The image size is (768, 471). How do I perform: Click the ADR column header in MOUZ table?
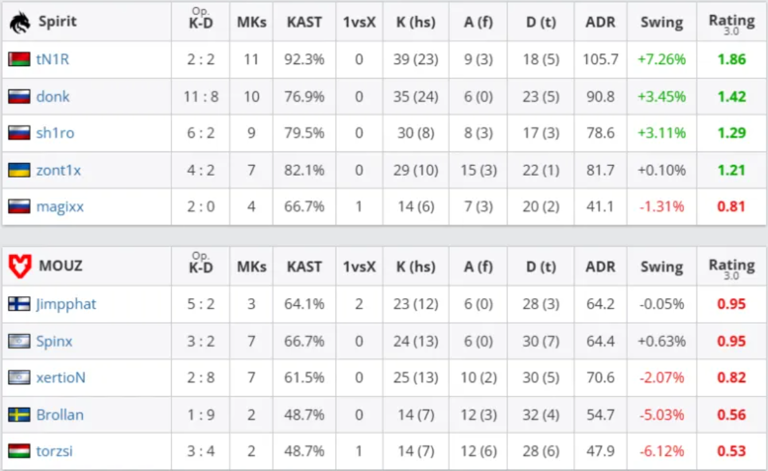[x=600, y=267]
